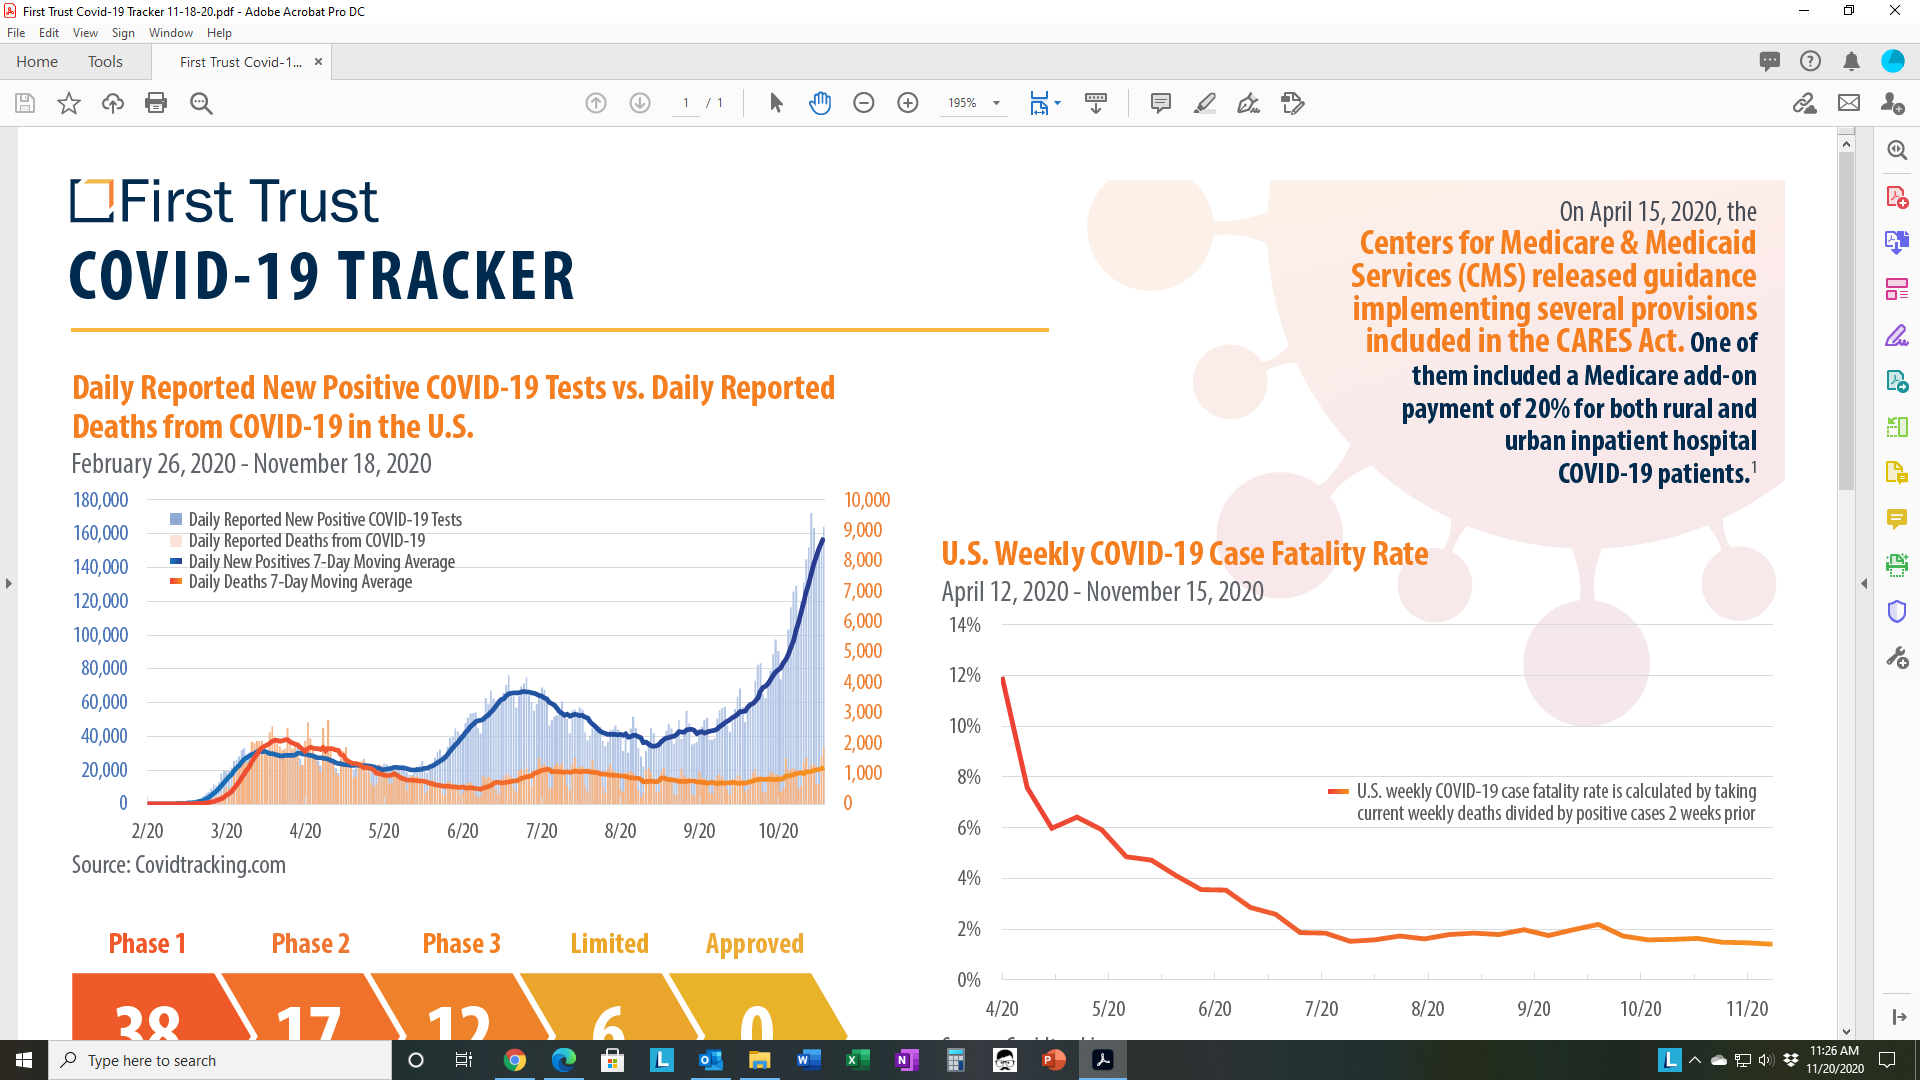Expand the left navigation pane arrow

9,583
